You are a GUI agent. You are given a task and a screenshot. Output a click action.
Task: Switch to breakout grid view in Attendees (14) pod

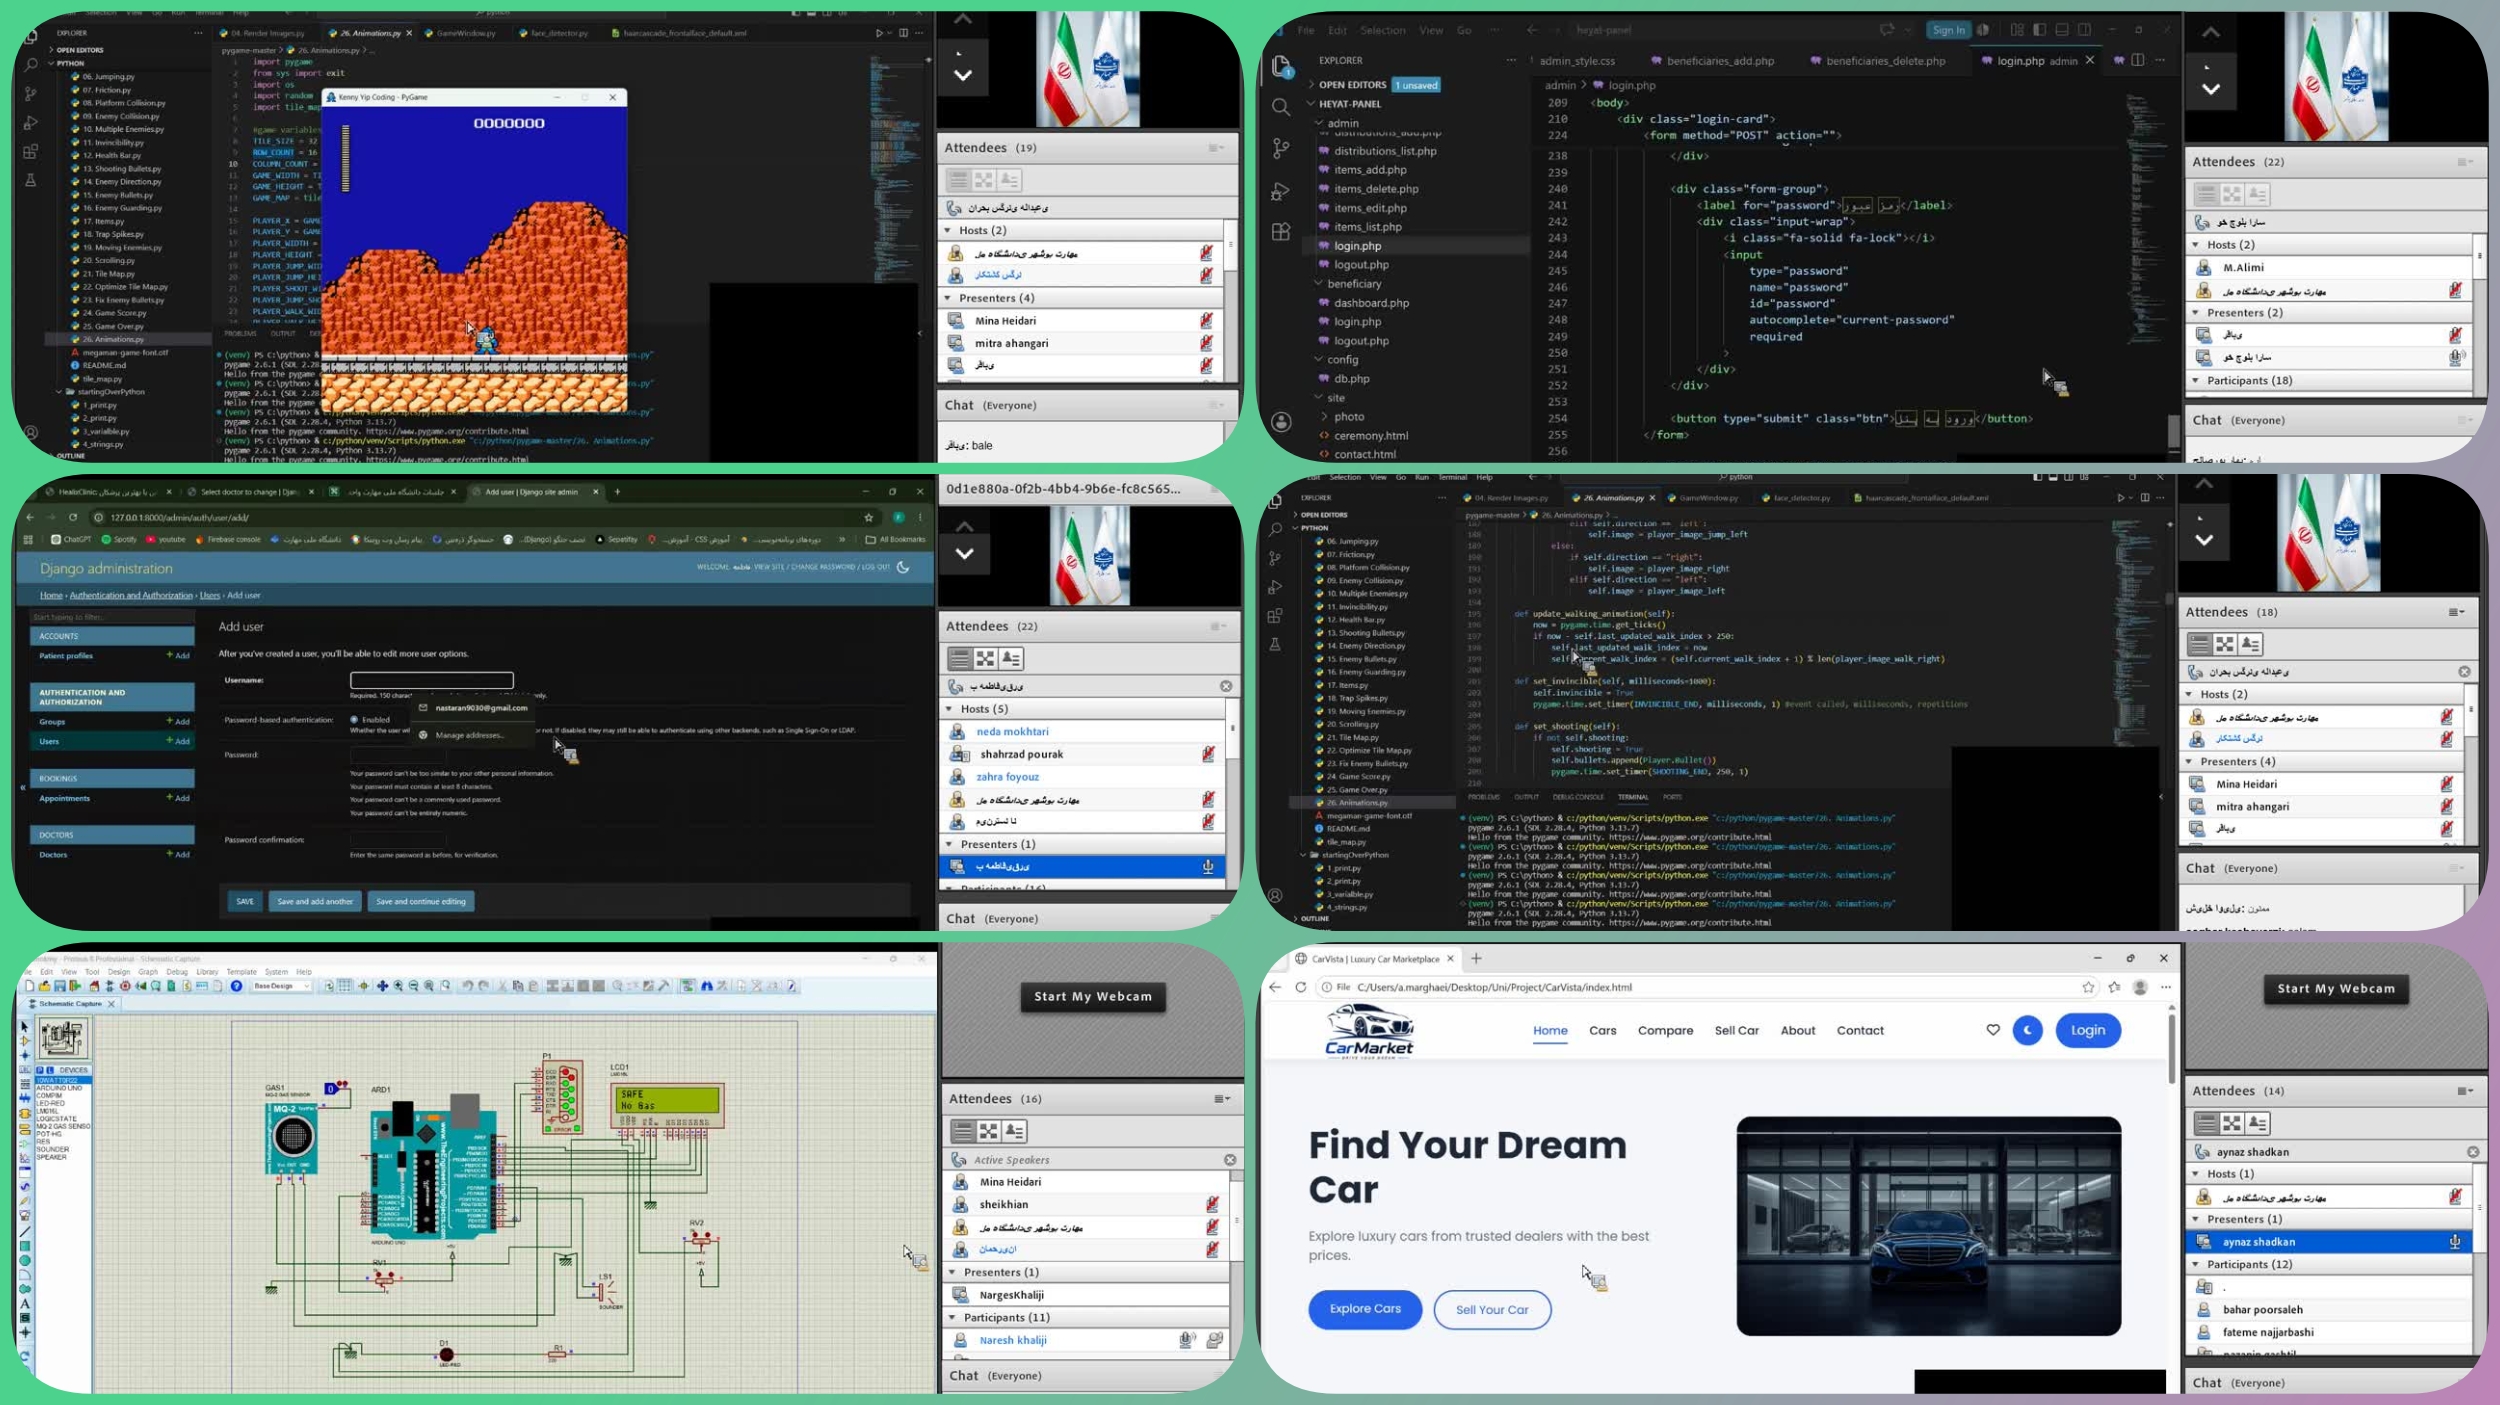[x=2232, y=1123]
